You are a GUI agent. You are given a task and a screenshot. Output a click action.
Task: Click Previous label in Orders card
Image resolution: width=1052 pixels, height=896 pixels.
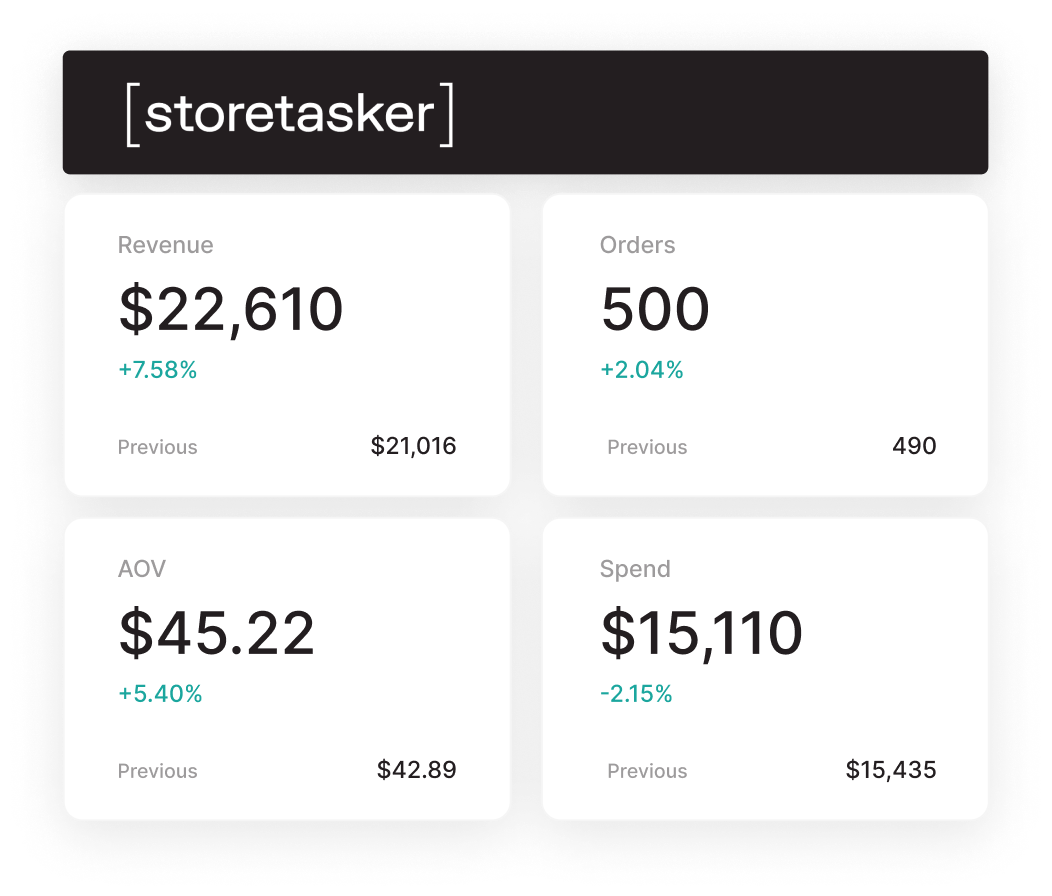click(x=647, y=448)
